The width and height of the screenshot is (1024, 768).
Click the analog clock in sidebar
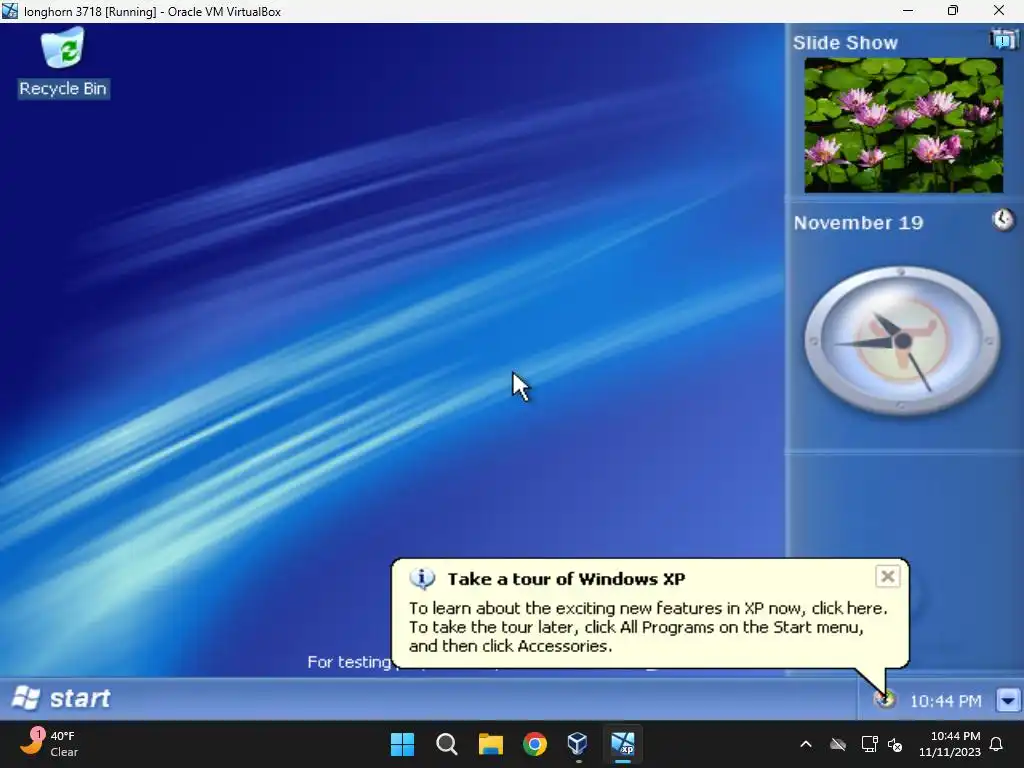[902, 340]
